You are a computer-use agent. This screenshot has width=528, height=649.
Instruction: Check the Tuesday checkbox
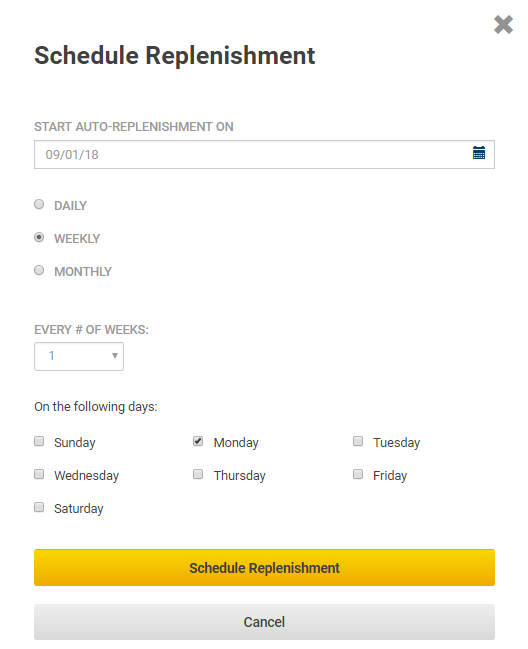coord(358,441)
